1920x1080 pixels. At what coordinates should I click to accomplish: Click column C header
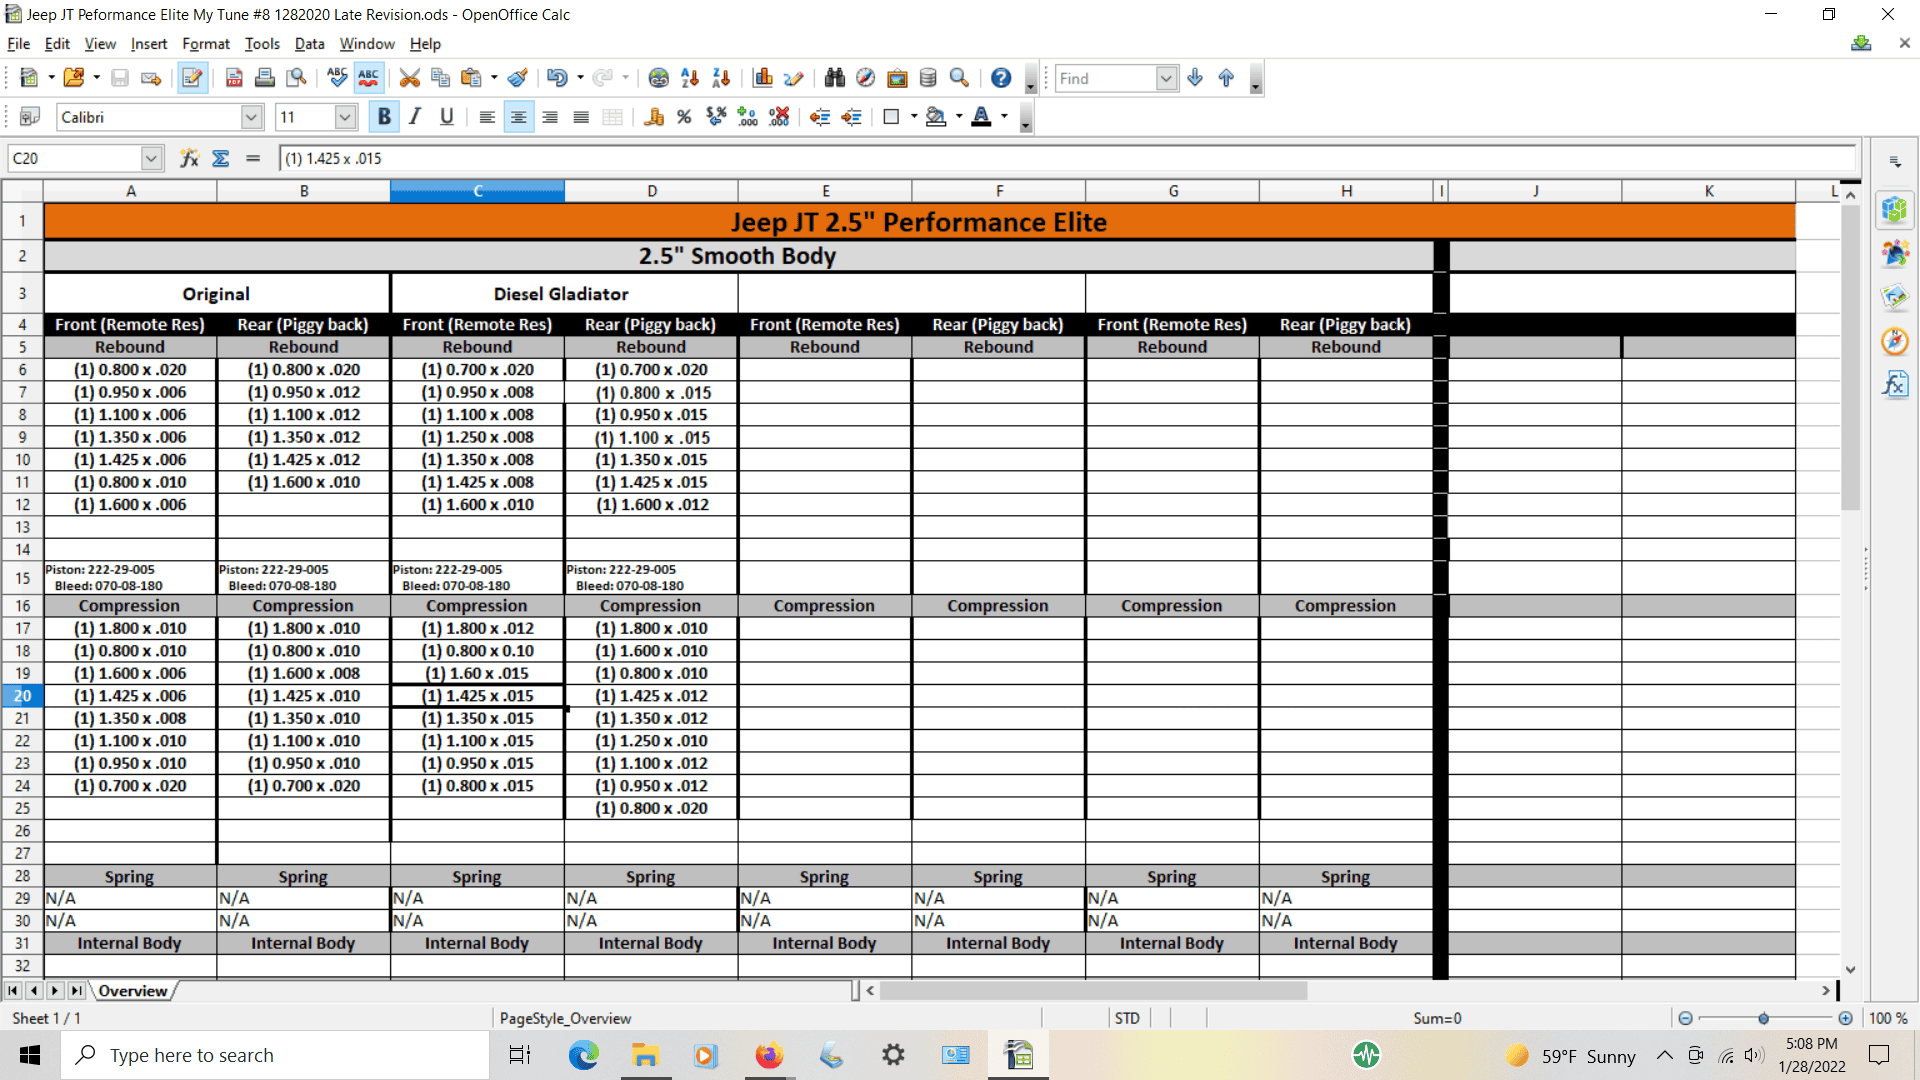pos(477,191)
